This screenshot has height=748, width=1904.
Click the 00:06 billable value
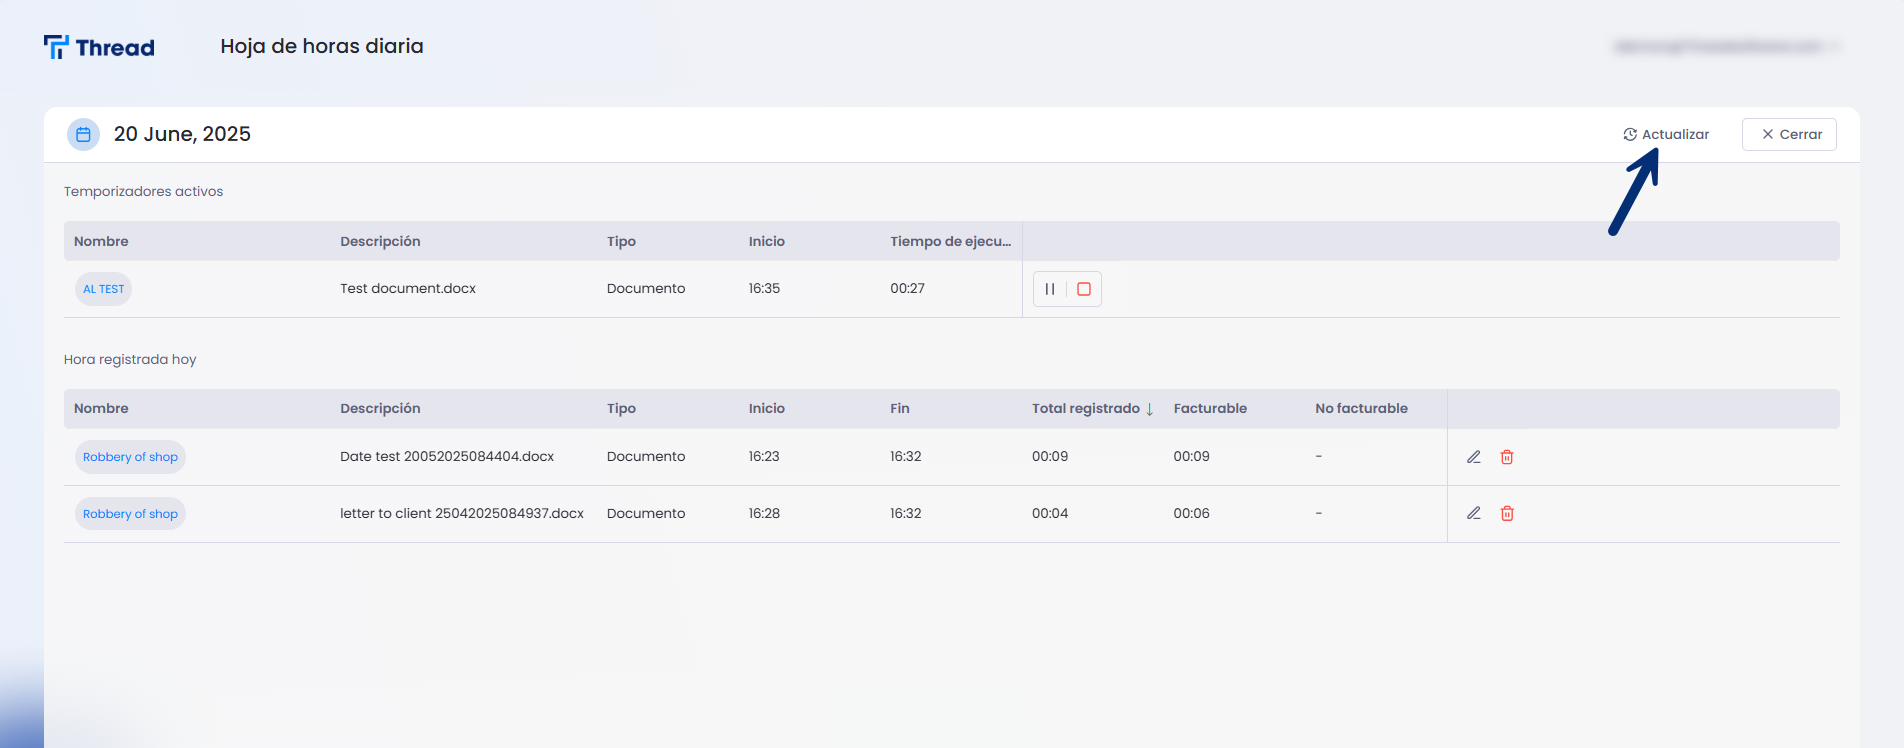click(x=1192, y=514)
